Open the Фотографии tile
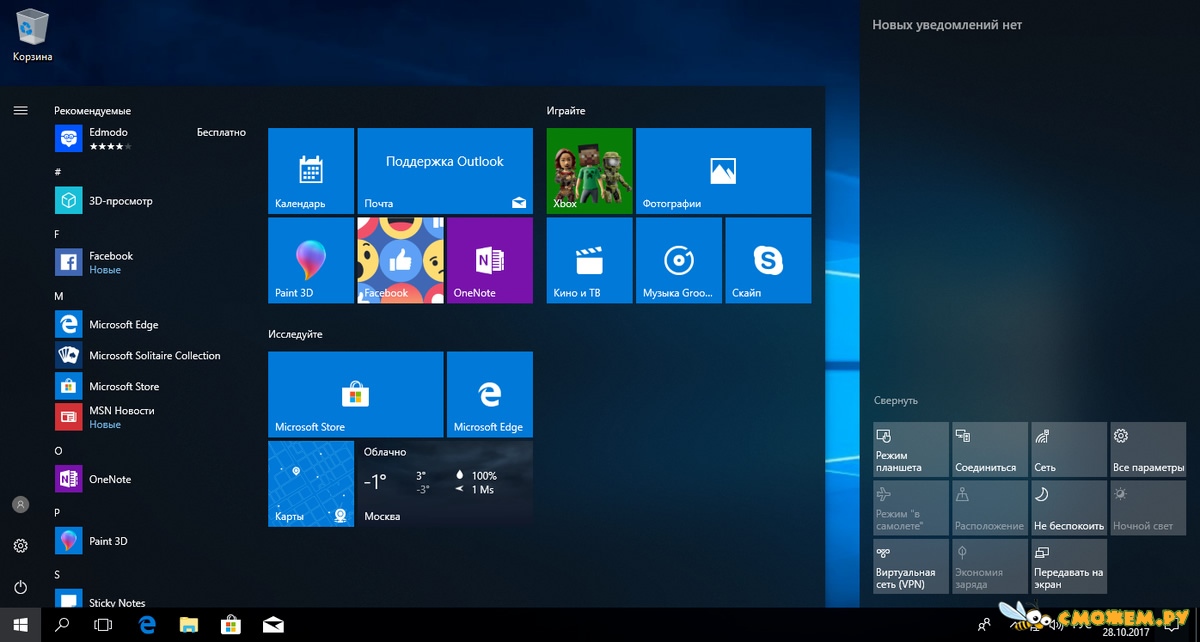This screenshot has width=1200, height=642. click(724, 170)
